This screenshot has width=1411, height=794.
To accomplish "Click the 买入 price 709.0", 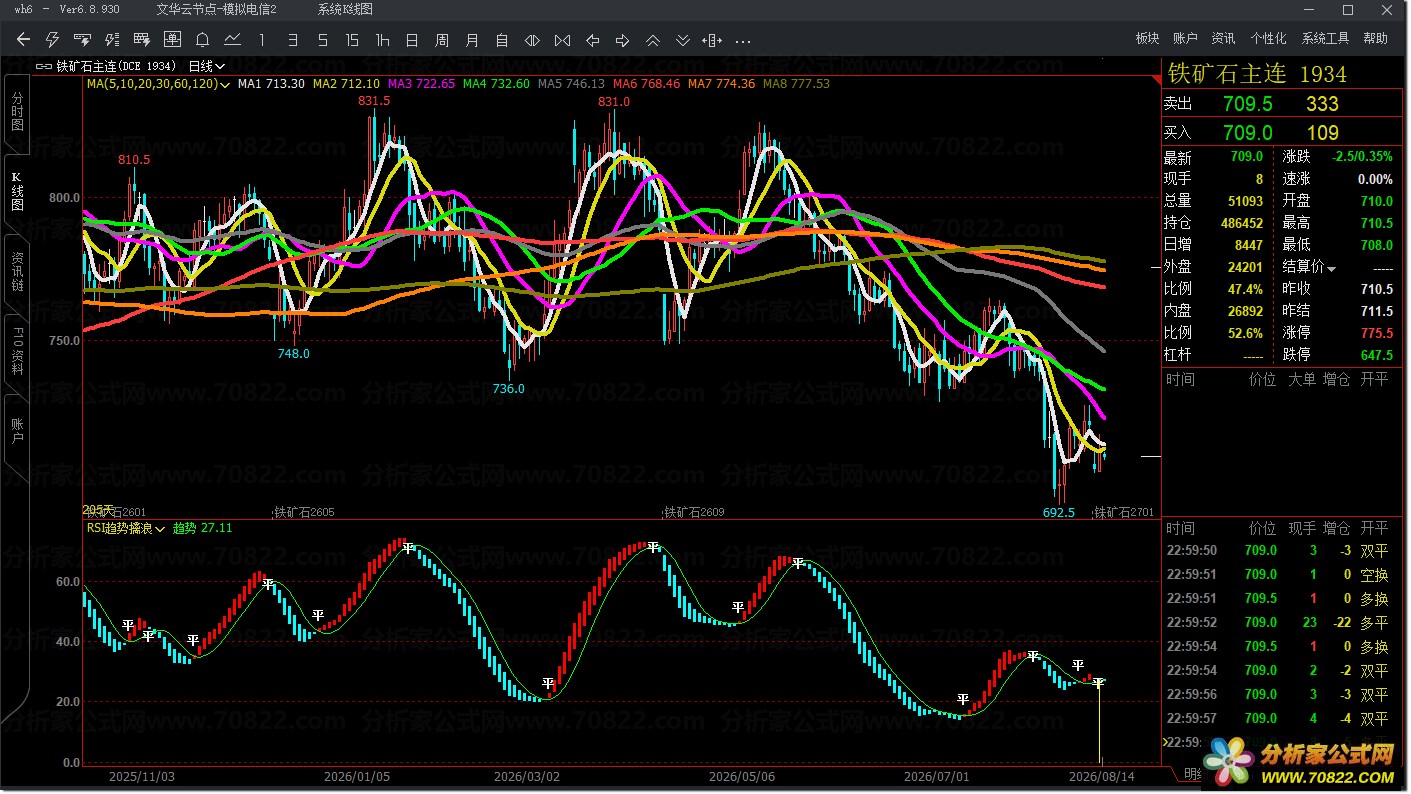I will [1247, 132].
